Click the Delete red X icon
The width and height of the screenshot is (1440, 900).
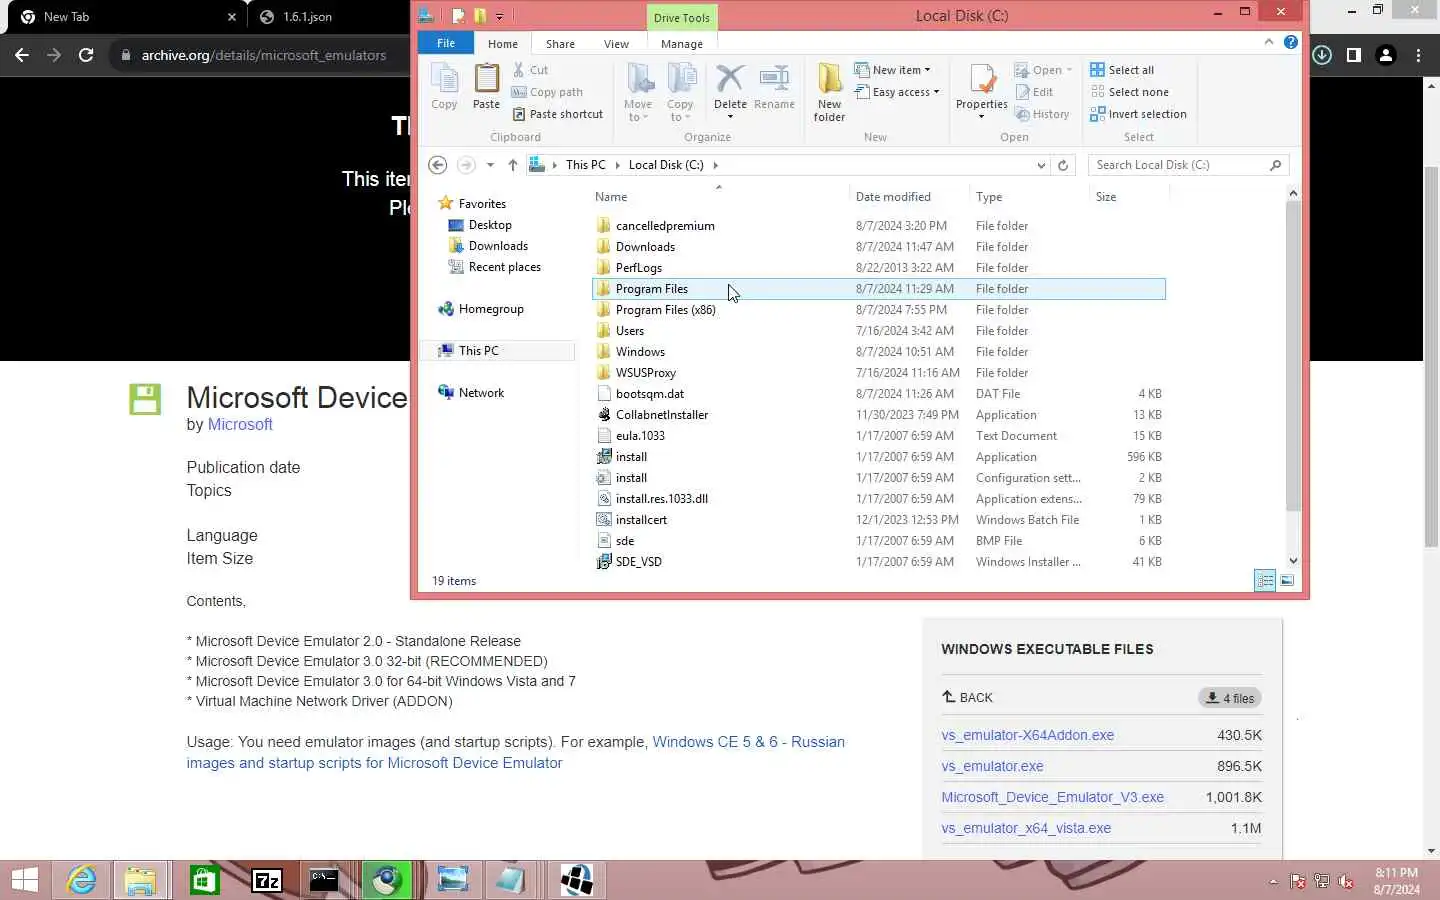(x=730, y=80)
